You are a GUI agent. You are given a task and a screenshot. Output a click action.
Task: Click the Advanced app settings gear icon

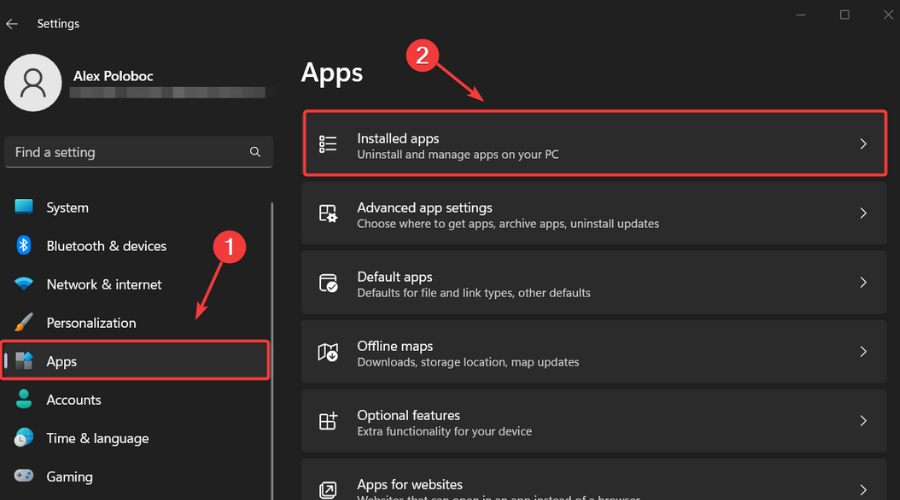click(328, 214)
